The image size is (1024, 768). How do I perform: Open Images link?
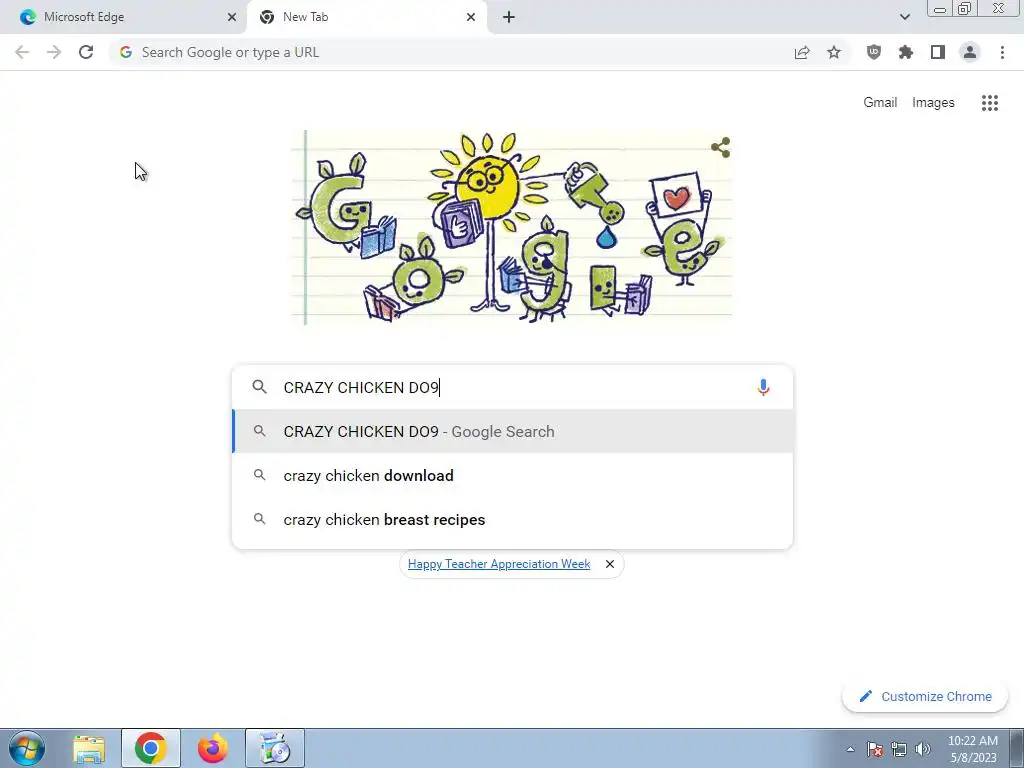pos(933,103)
